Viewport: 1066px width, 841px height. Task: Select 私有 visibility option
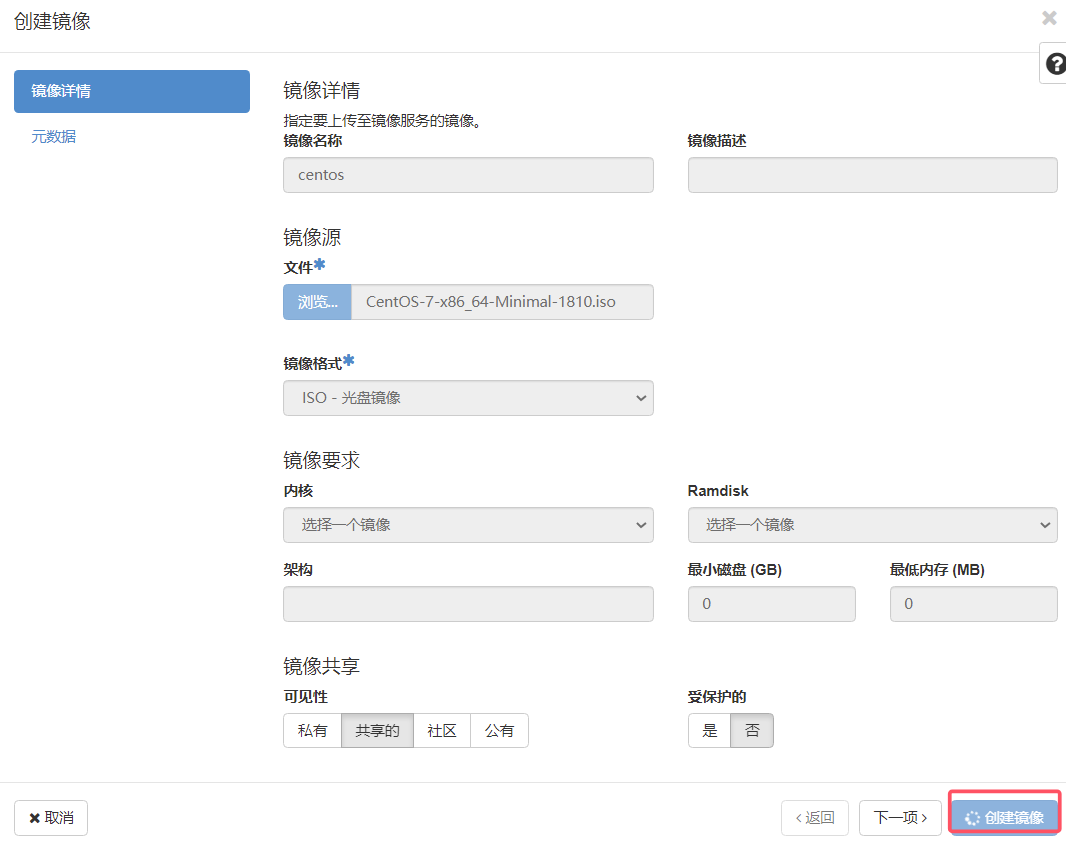[313, 730]
